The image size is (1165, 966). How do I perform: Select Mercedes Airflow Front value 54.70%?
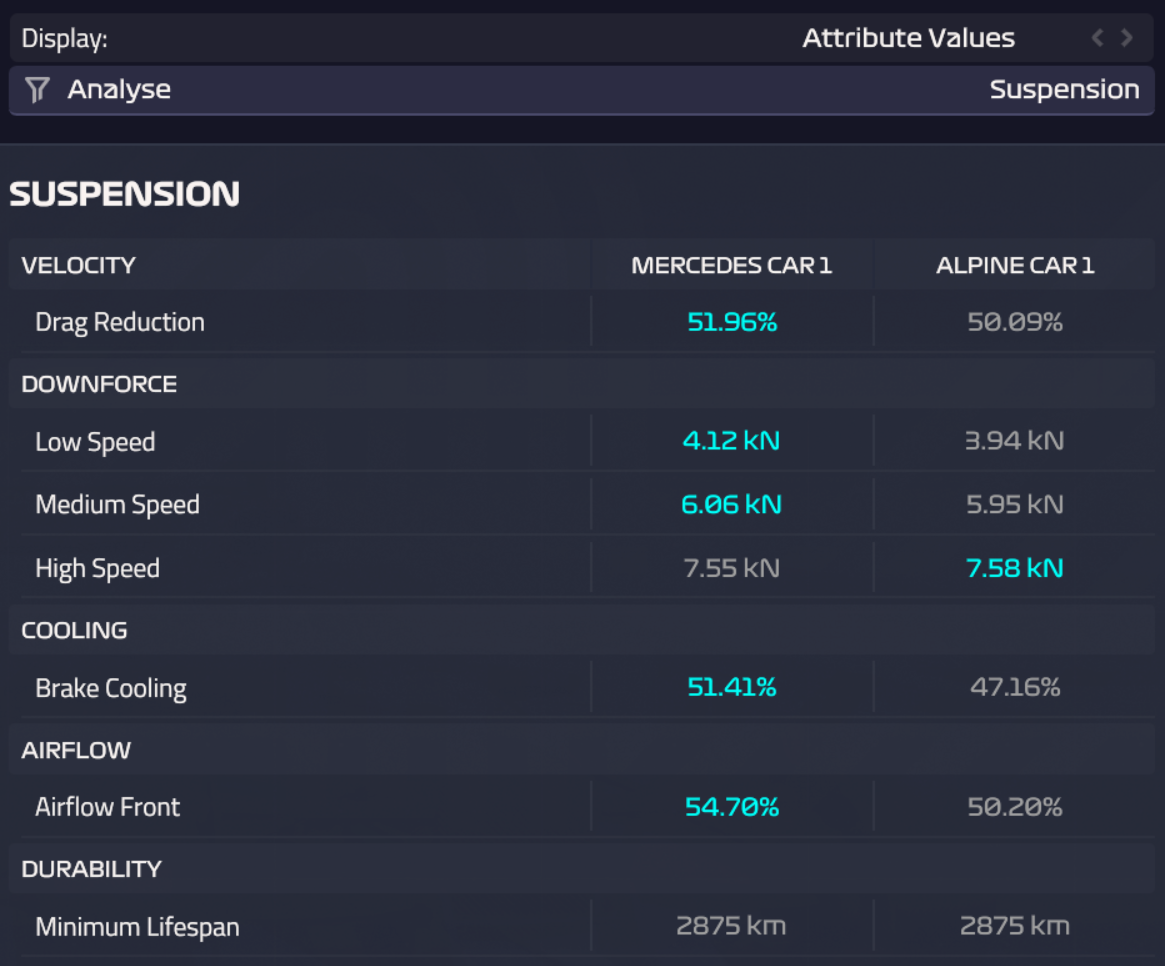point(732,807)
